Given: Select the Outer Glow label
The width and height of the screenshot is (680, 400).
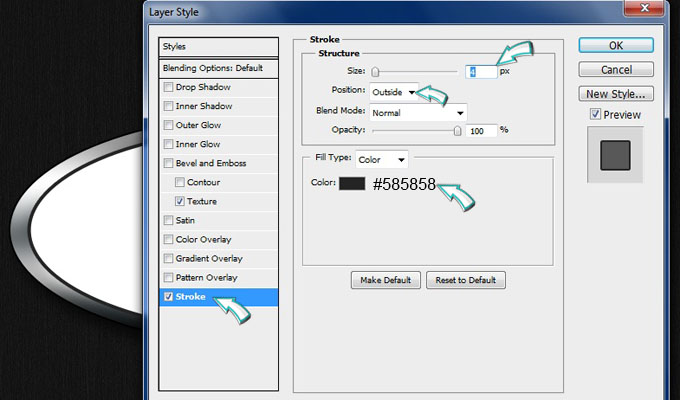Looking at the screenshot, I should 198,125.
